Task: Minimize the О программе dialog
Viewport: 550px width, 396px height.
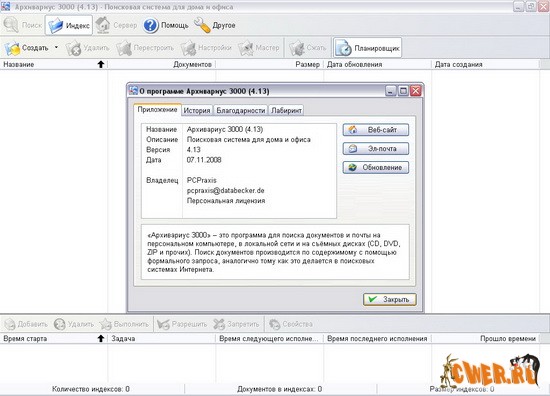Action: (x=391, y=91)
